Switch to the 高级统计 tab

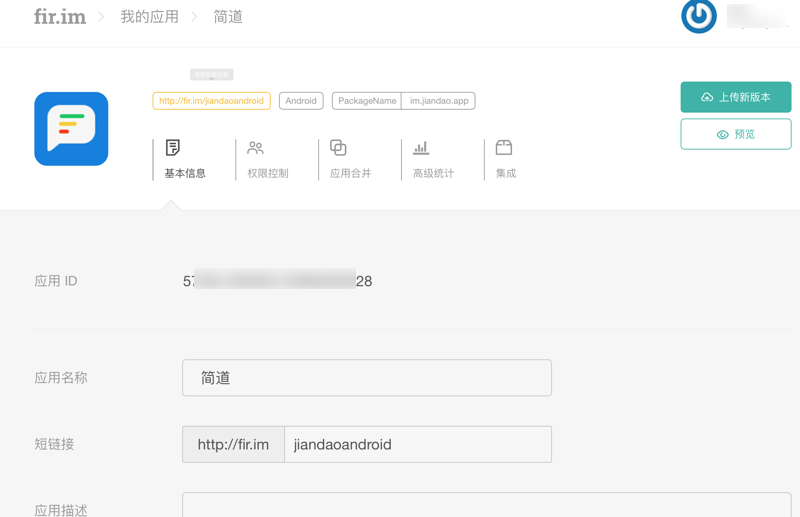tap(433, 173)
